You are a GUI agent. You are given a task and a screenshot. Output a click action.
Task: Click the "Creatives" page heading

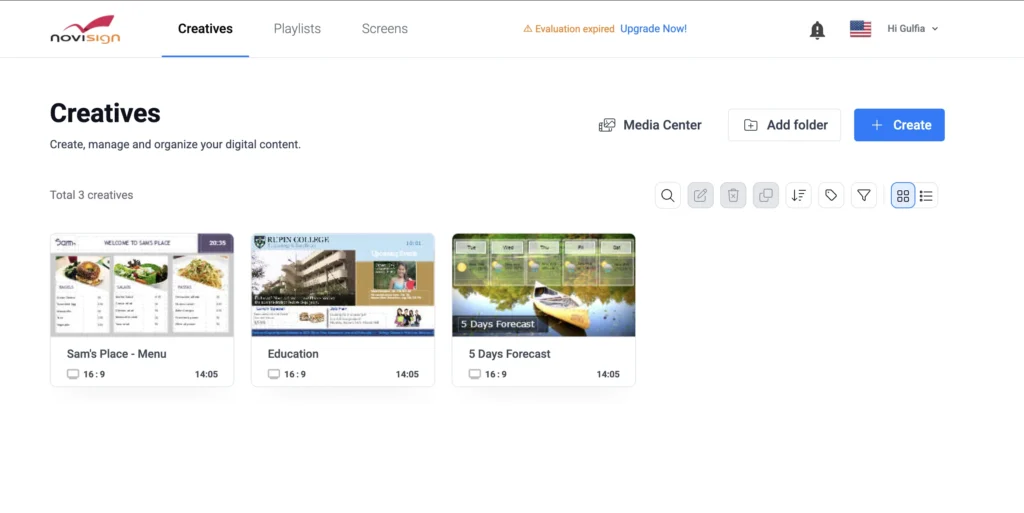pyautogui.click(x=105, y=114)
